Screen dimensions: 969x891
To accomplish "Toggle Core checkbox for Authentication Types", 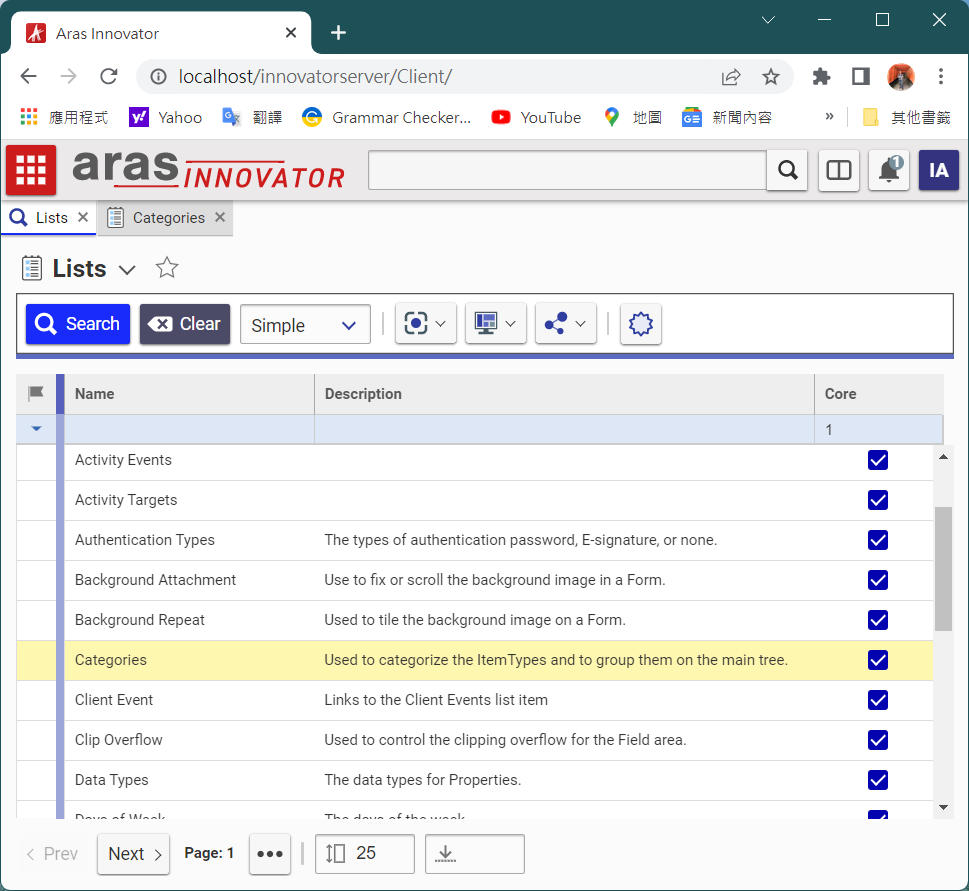I will coord(878,540).
